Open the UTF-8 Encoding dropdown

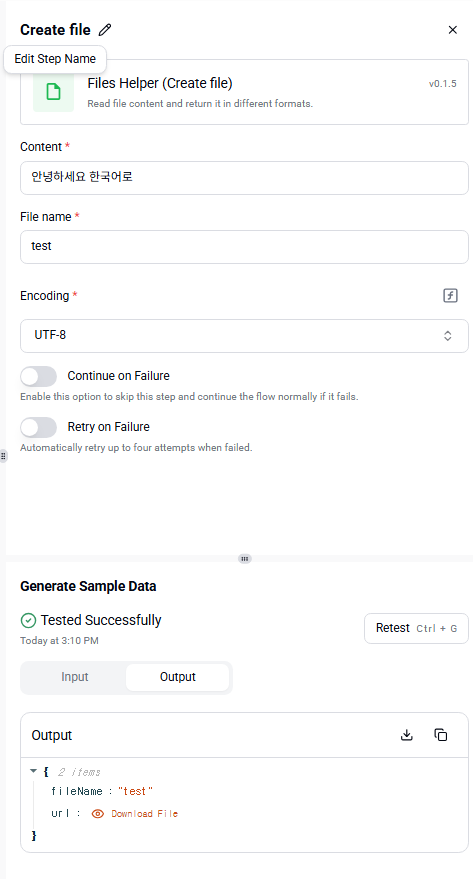point(244,336)
